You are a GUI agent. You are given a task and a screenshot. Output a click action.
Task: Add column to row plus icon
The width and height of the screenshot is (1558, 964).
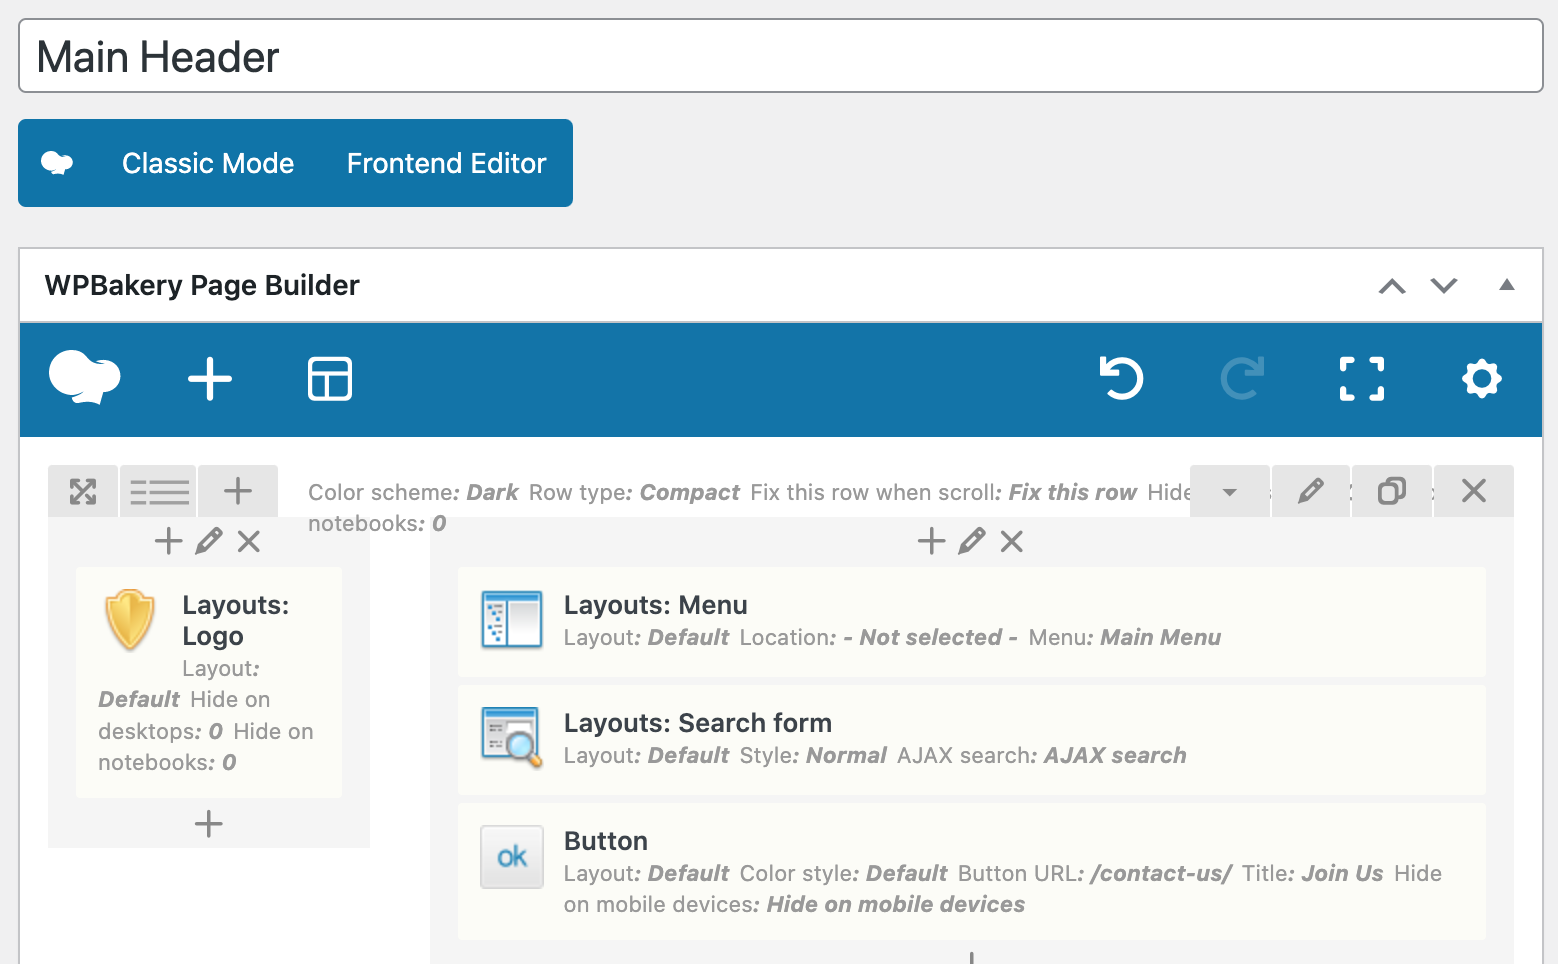coord(238,491)
